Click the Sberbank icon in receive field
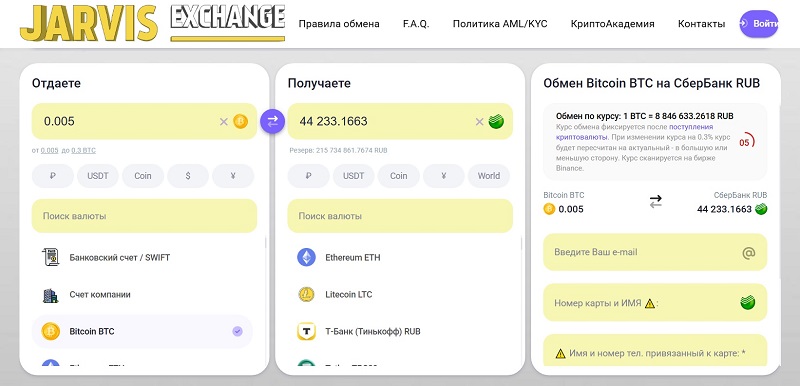 click(x=496, y=121)
